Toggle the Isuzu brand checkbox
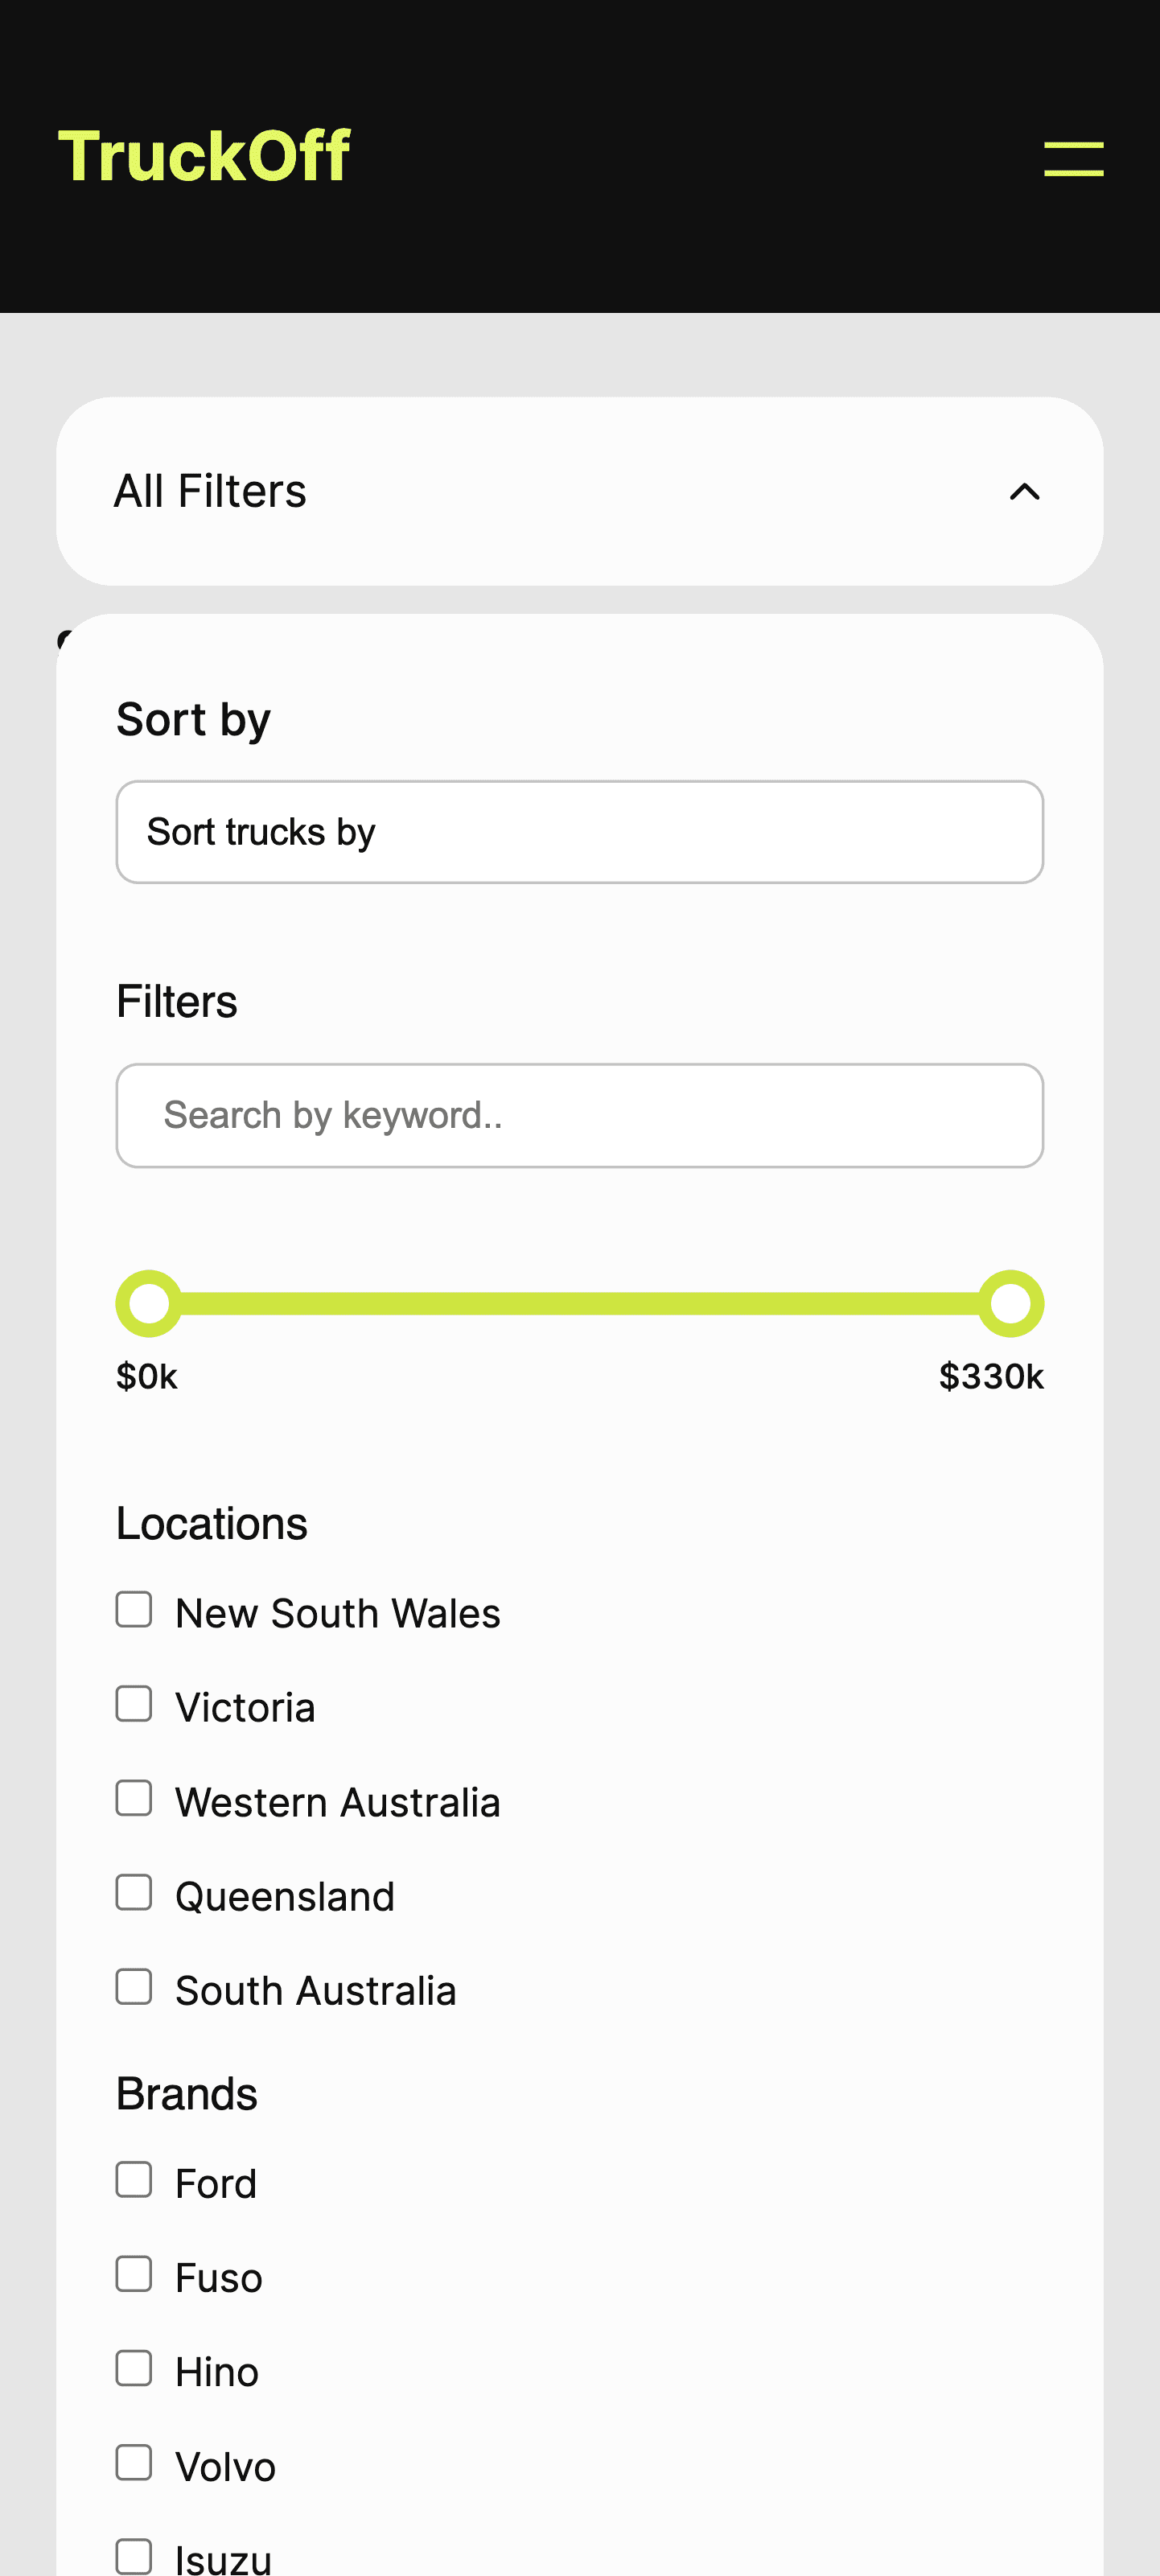Screen dimensions: 1160x2576 (134, 2556)
